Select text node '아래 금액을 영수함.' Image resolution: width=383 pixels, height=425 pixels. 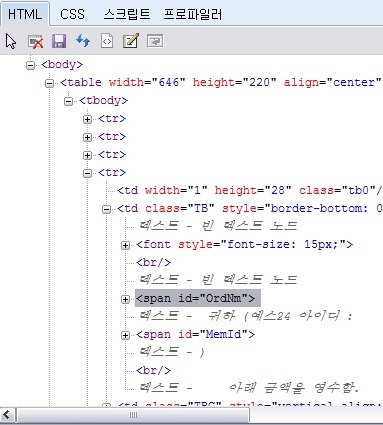tap(249, 388)
